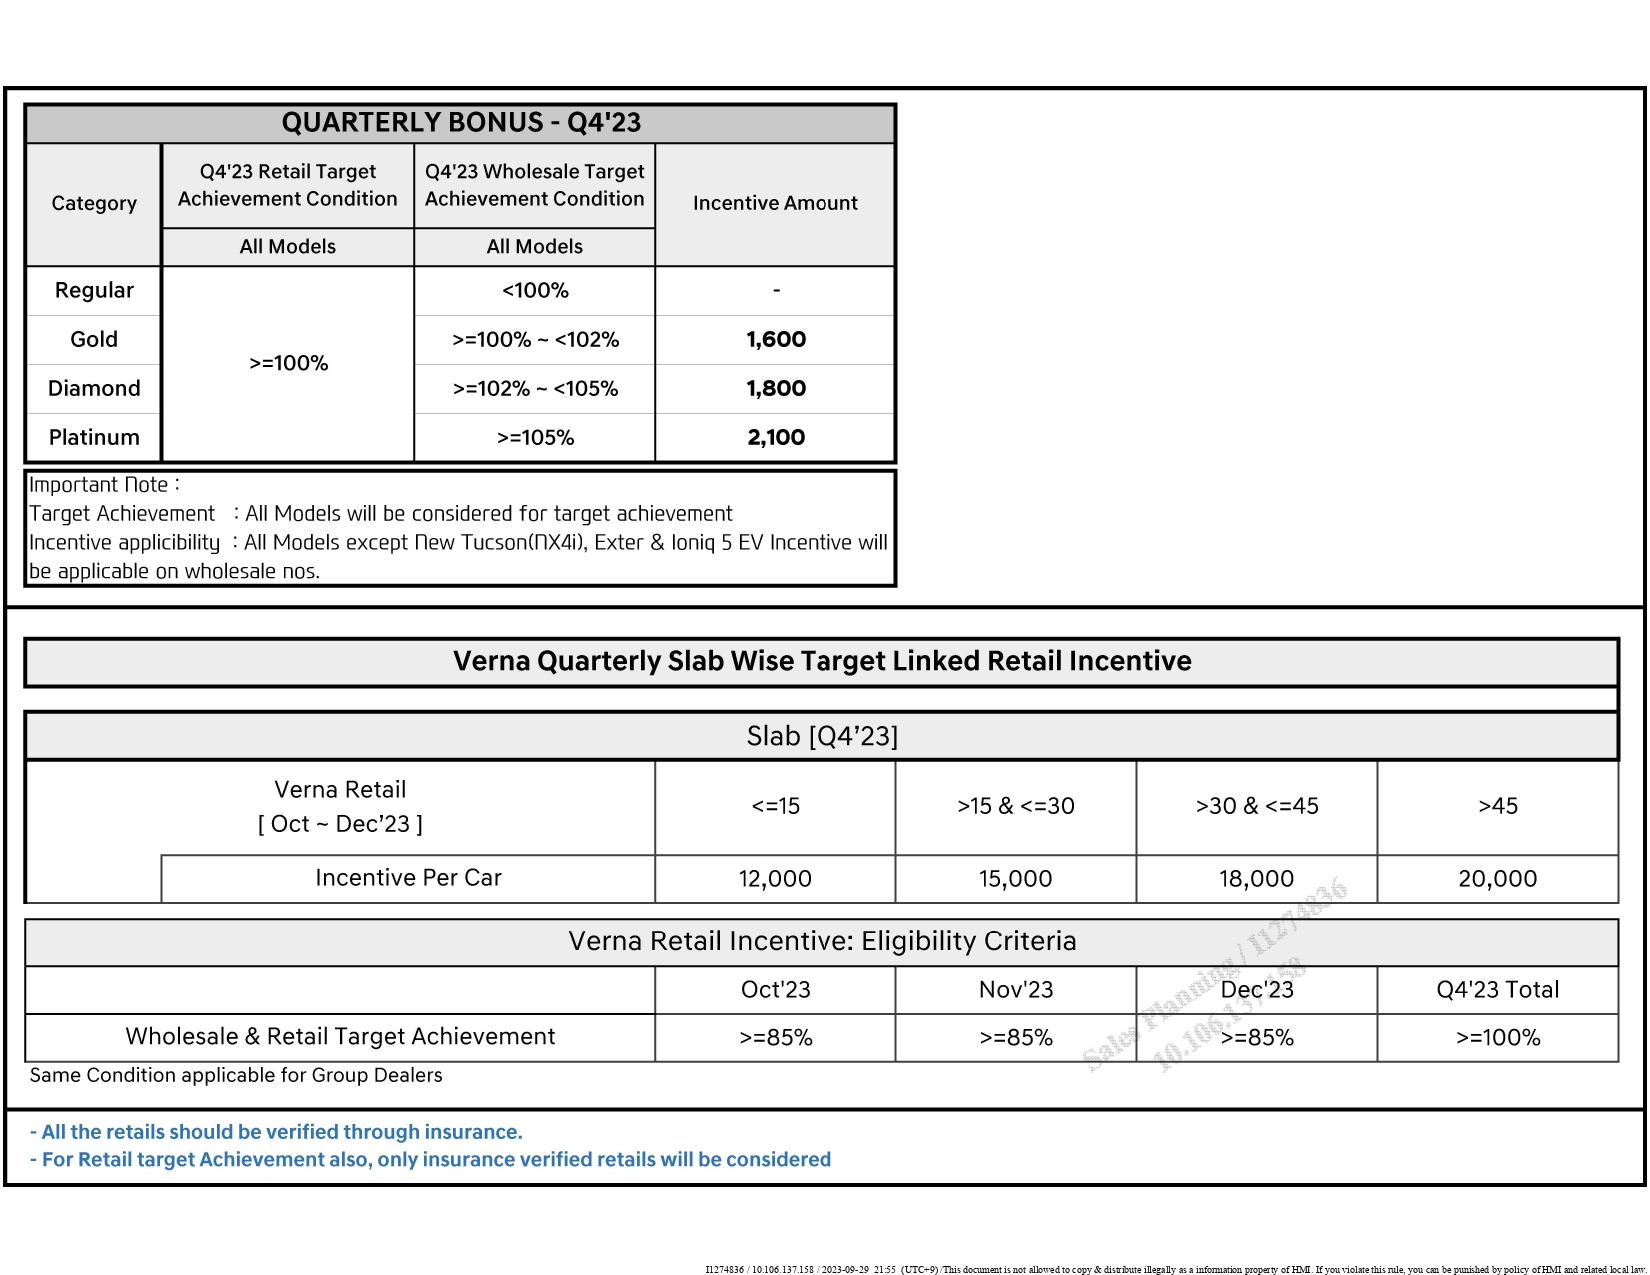This screenshot has height=1275, width=1650.
Task: Select the '<100%' wholesale condition cell
Action: pyautogui.click(x=535, y=291)
